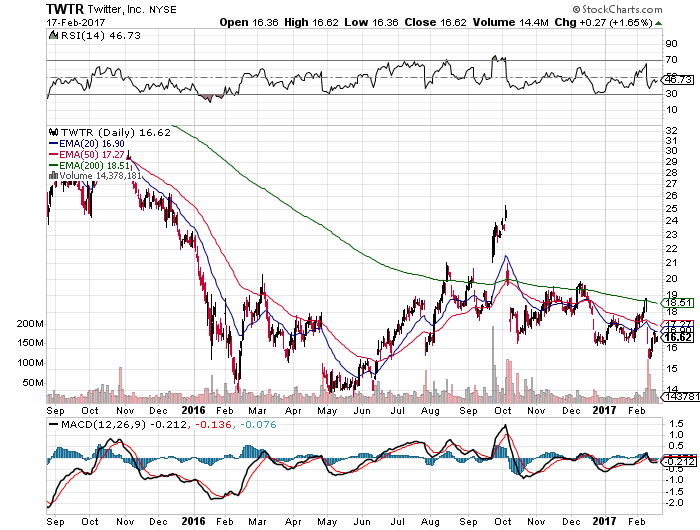Click the Chg +0.27 (+1.65%) value

click(x=604, y=22)
